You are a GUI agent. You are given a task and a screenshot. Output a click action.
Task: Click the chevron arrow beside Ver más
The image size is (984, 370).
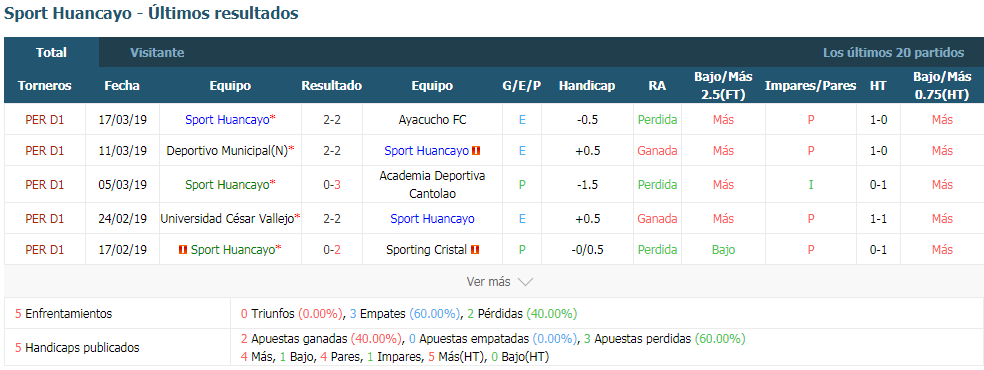(525, 282)
